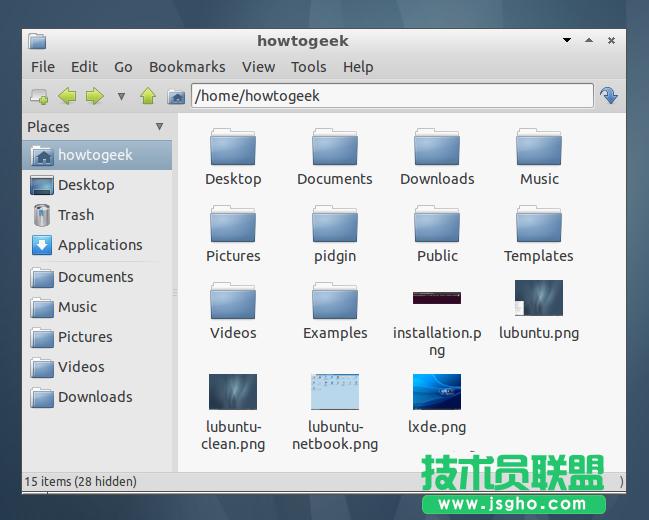Open the Edit menu
This screenshot has height=520, width=649.
coord(84,67)
